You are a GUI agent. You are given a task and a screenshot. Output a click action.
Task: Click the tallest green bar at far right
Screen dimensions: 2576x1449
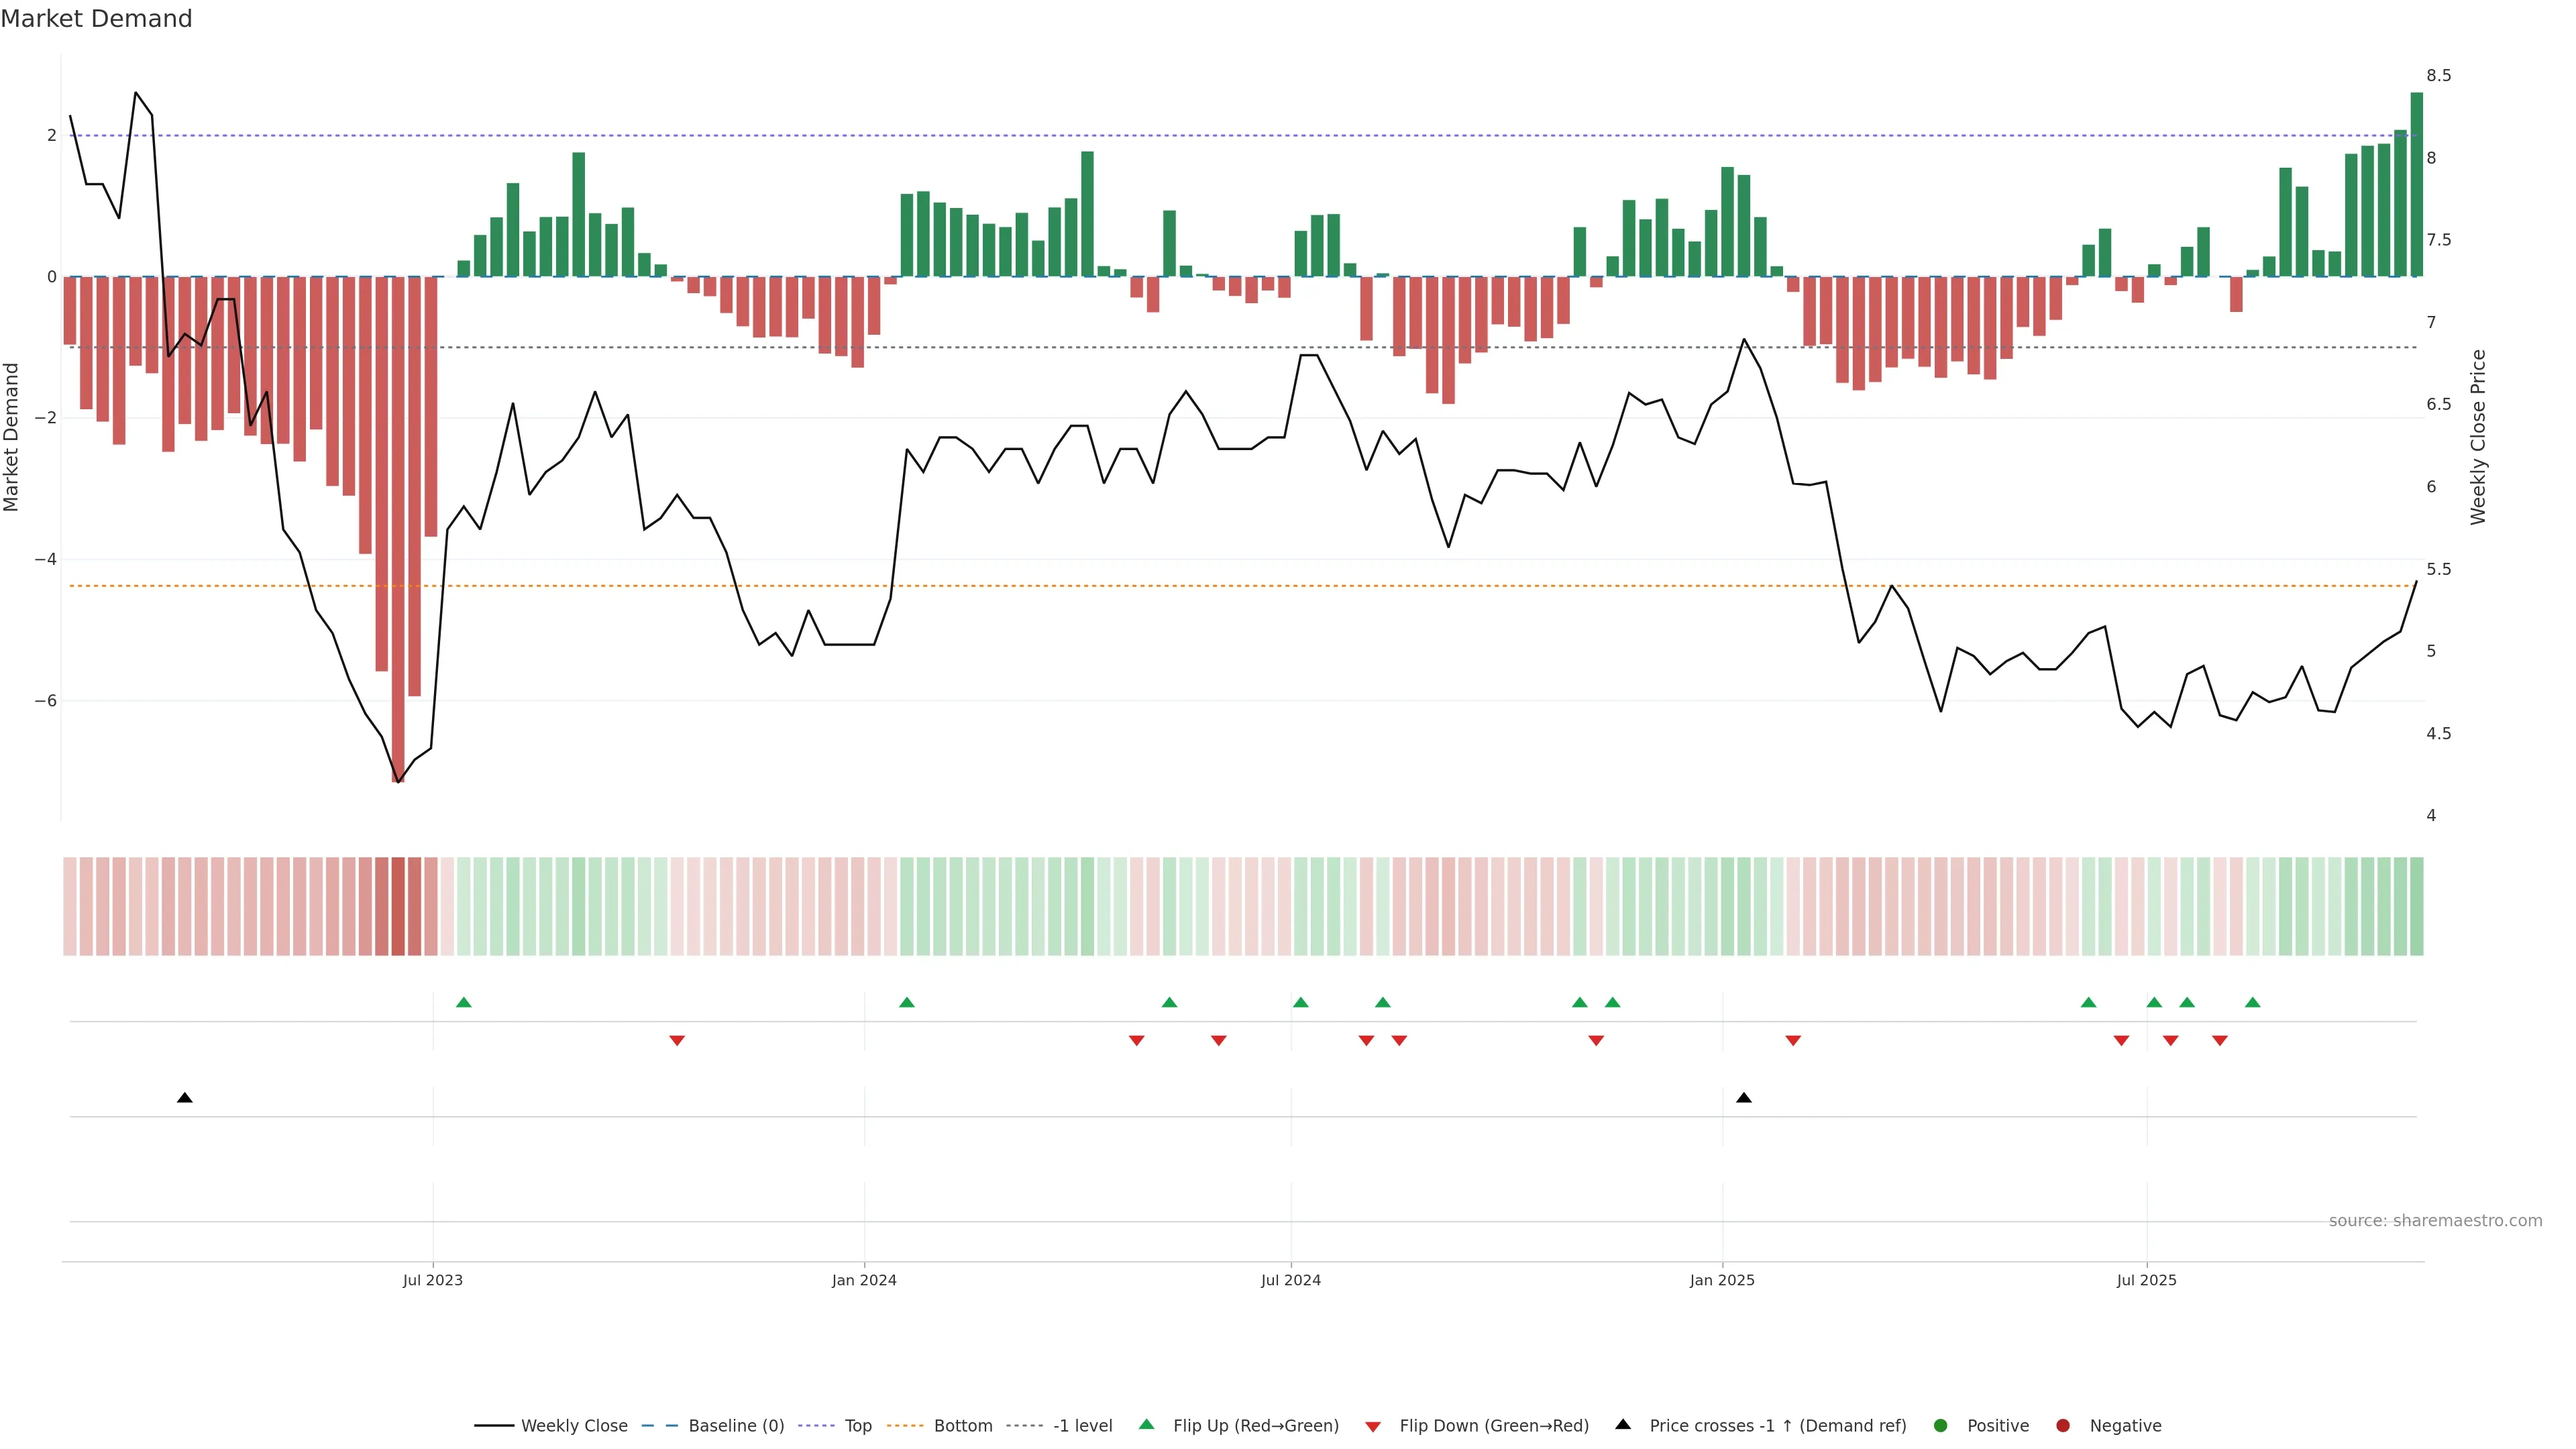click(2416, 185)
